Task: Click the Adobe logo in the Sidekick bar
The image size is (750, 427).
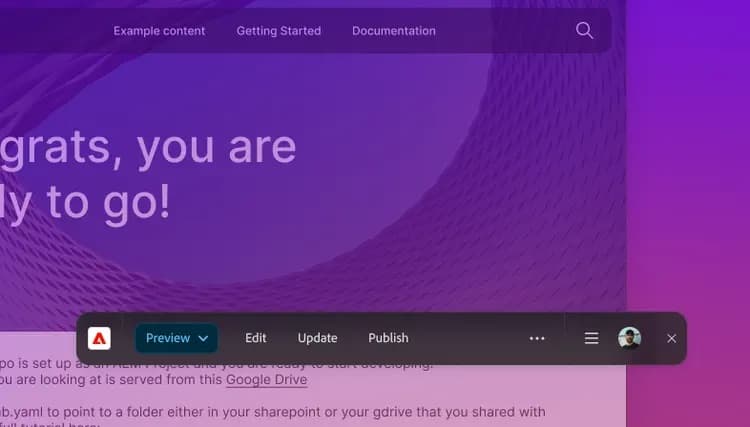Action: [99, 338]
